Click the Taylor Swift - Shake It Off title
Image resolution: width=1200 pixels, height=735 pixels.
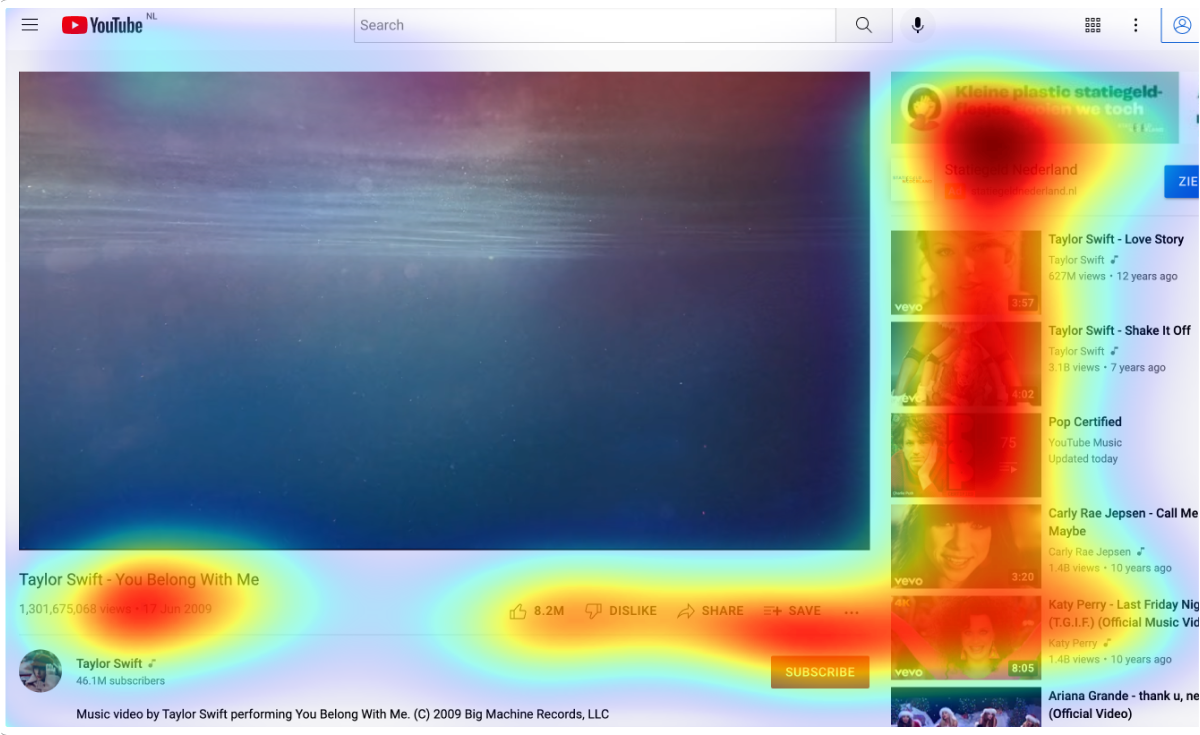pyautogui.click(x=1120, y=330)
